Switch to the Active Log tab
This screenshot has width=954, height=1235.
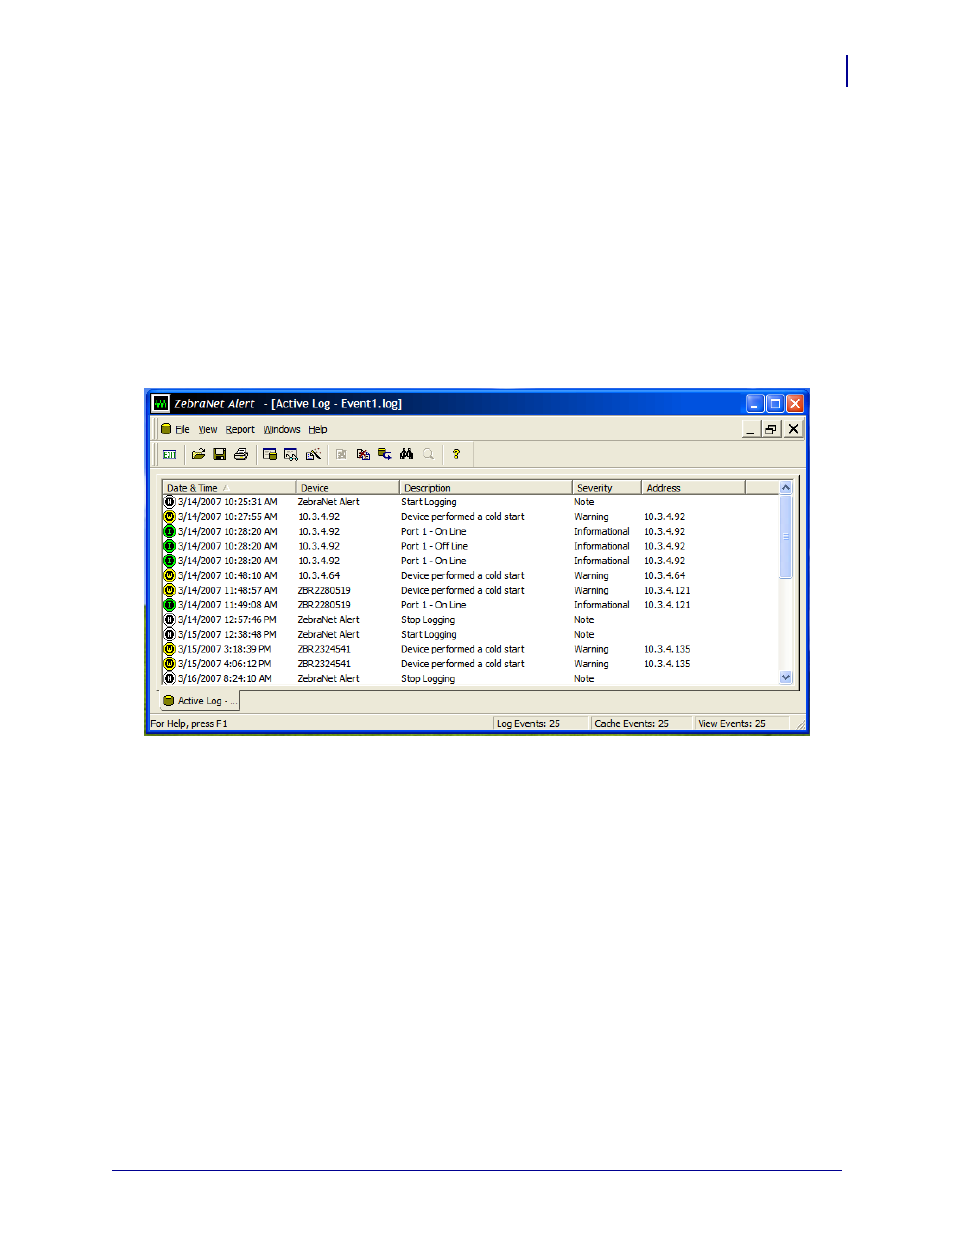200,701
